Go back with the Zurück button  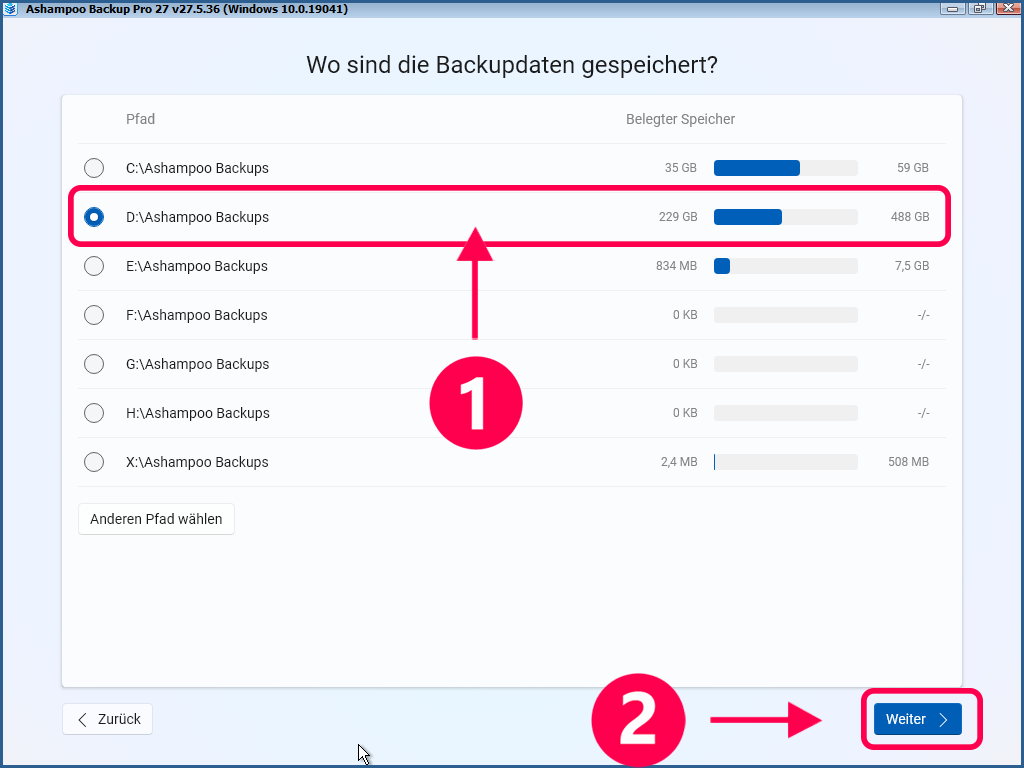tap(108, 719)
